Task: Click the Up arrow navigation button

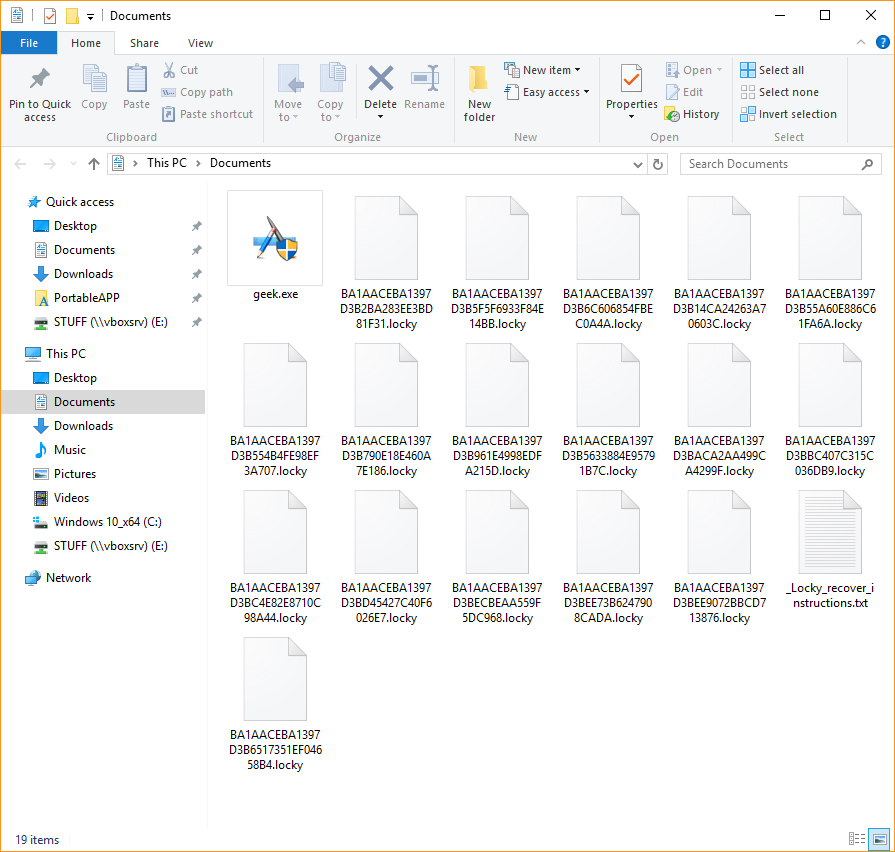Action: [94, 164]
